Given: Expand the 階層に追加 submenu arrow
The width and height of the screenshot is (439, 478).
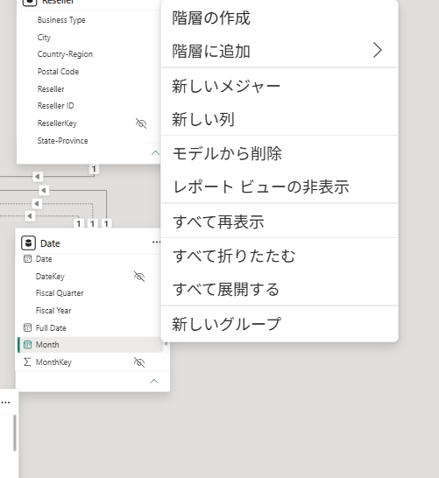Looking at the screenshot, I should (377, 50).
